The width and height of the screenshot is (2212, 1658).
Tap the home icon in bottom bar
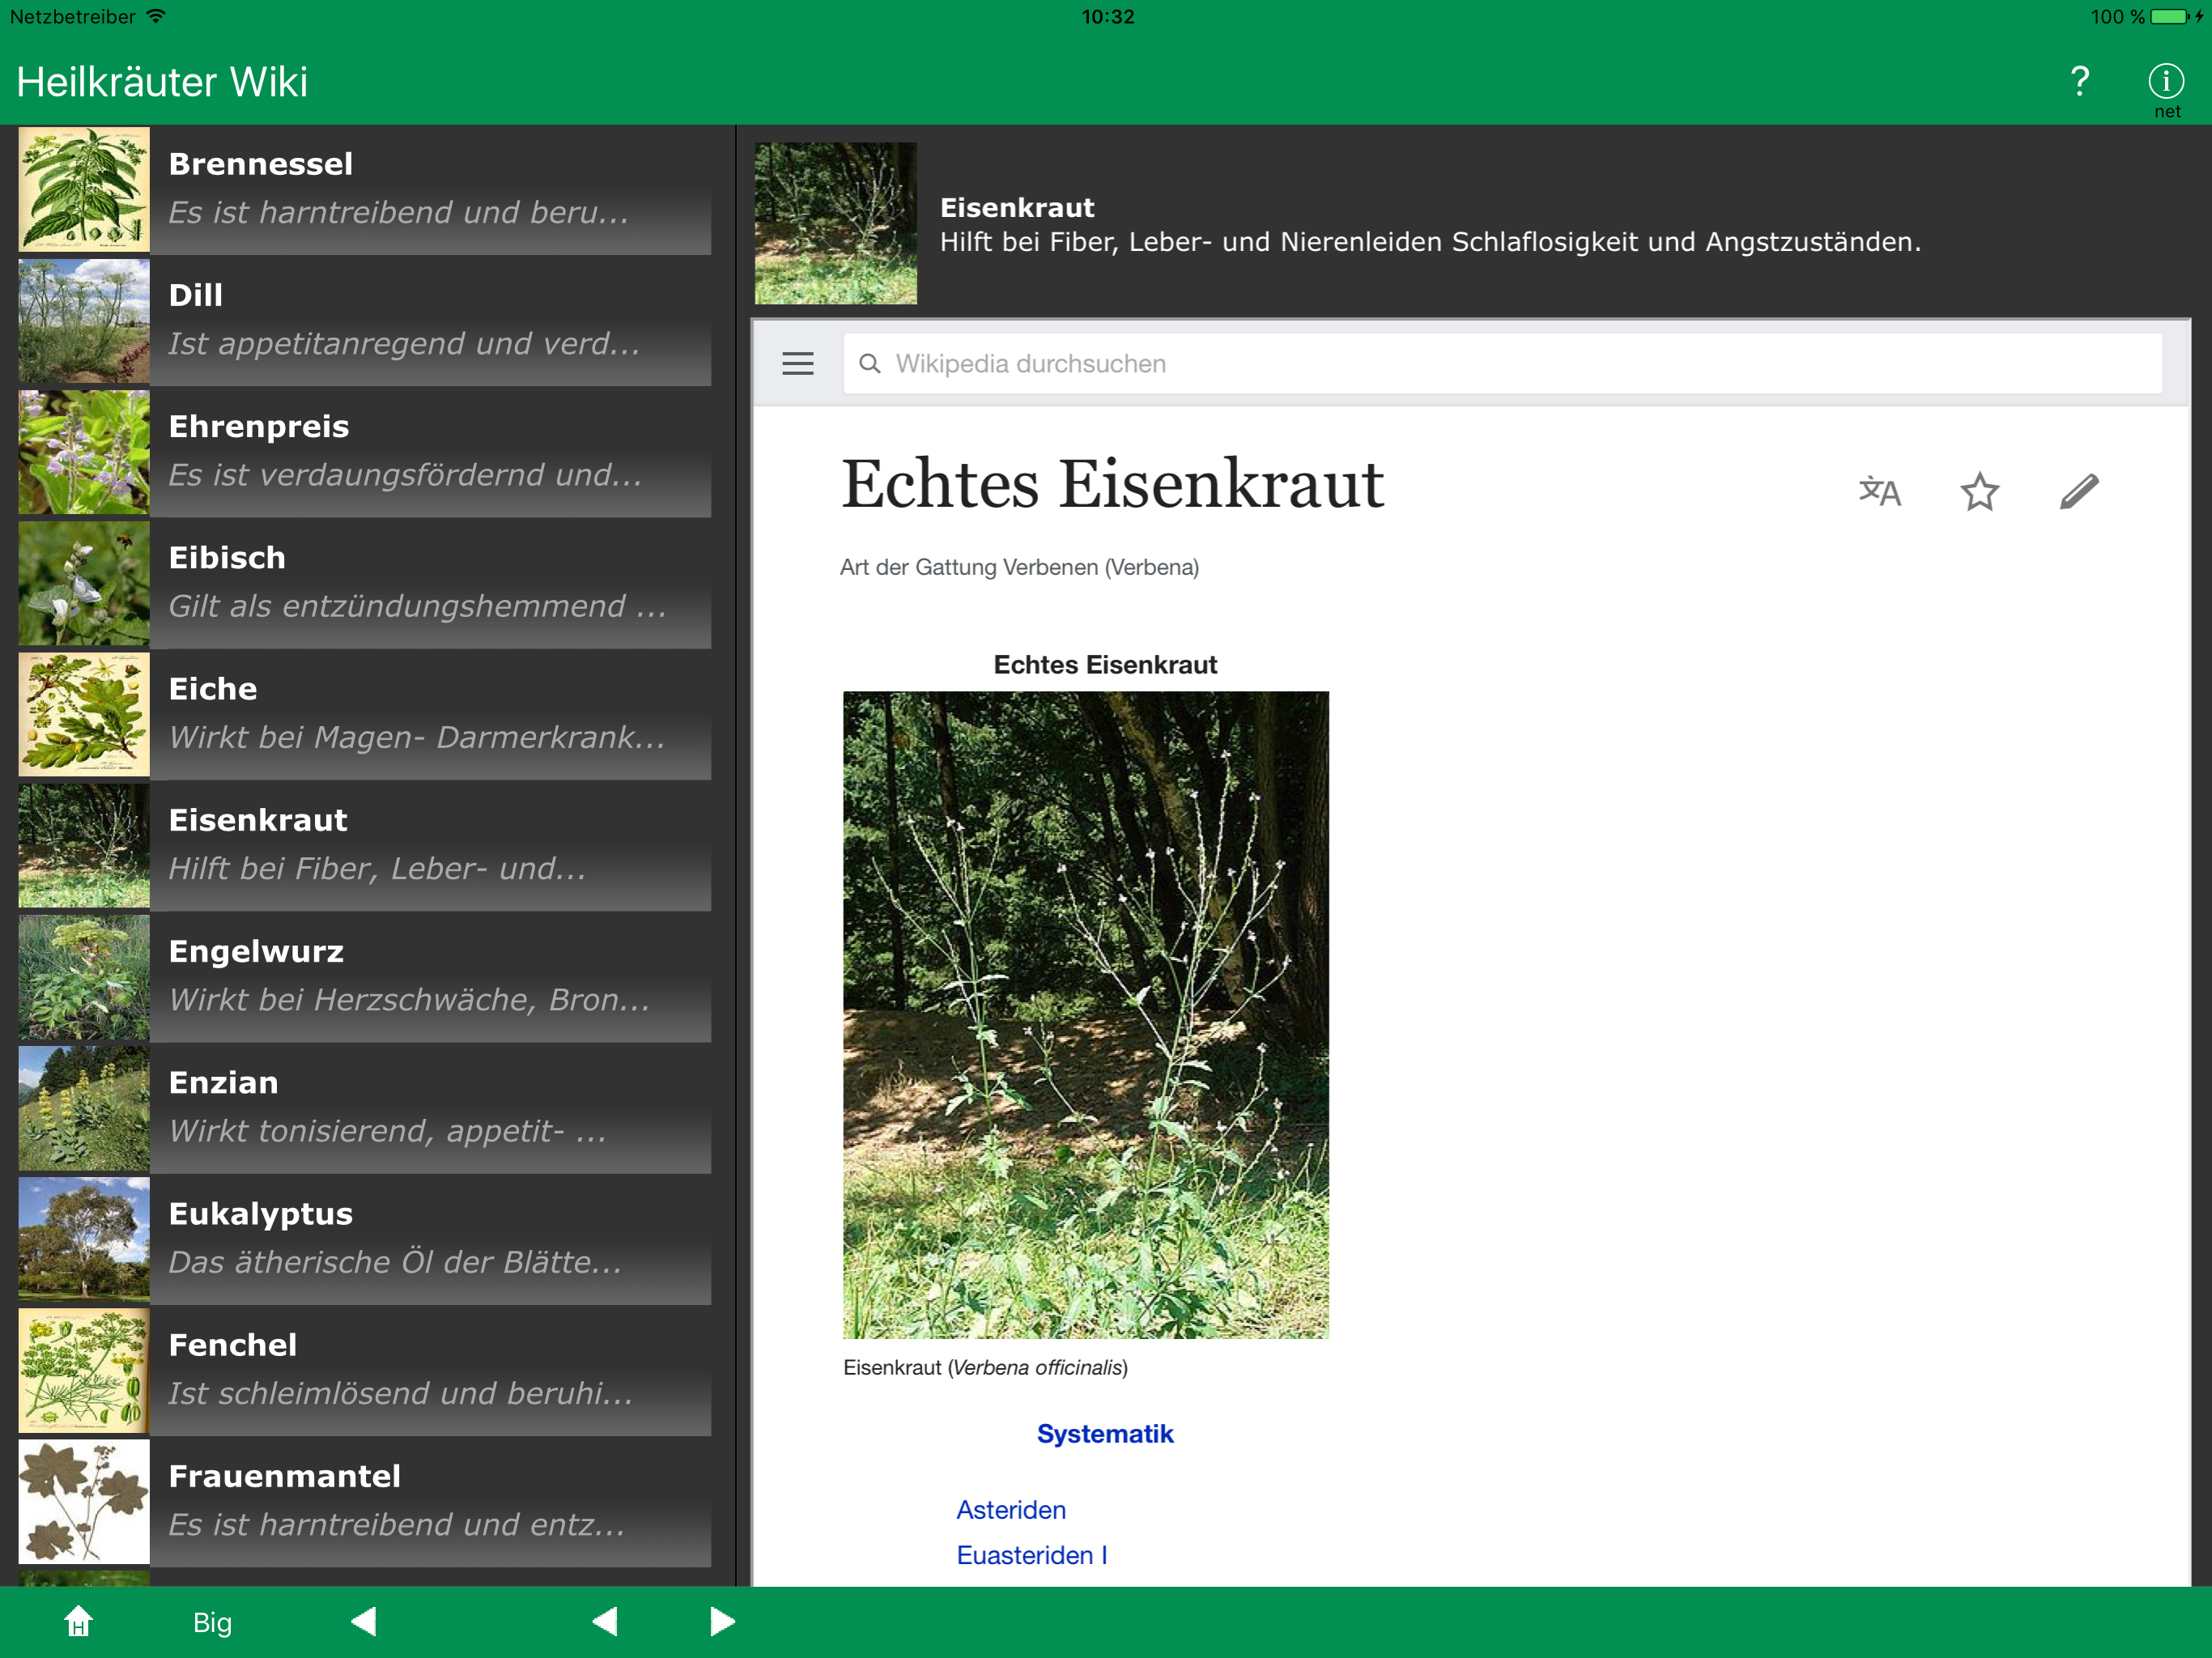[x=78, y=1621]
